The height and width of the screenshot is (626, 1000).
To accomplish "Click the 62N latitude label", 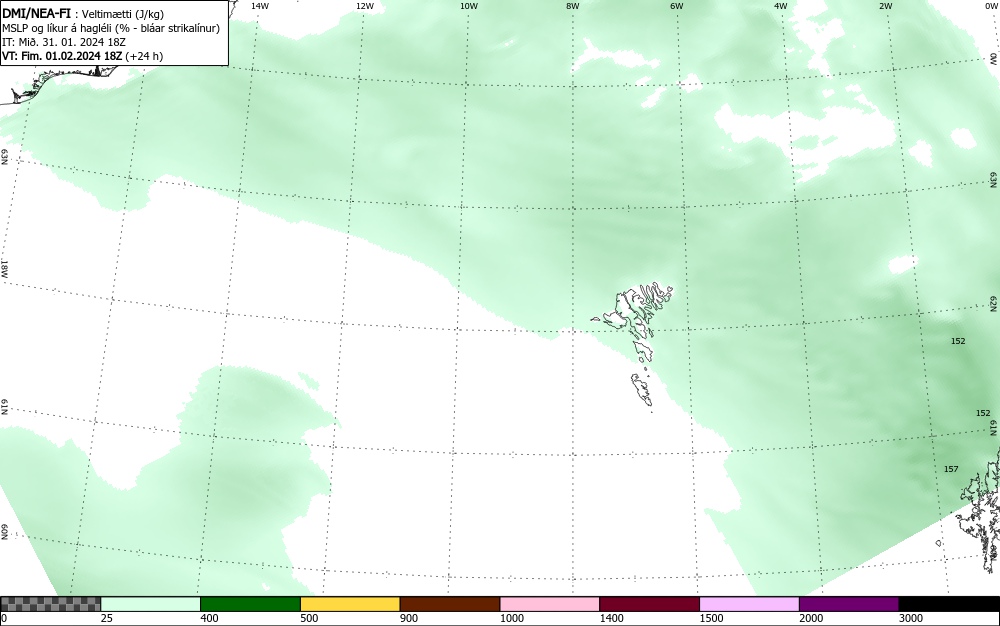I will (x=993, y=305).
